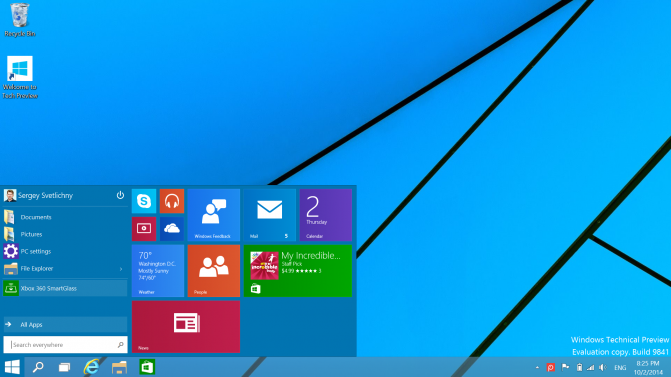671x377 pixels.
Task: Click the battery tray icon
Action: point(579,367)
